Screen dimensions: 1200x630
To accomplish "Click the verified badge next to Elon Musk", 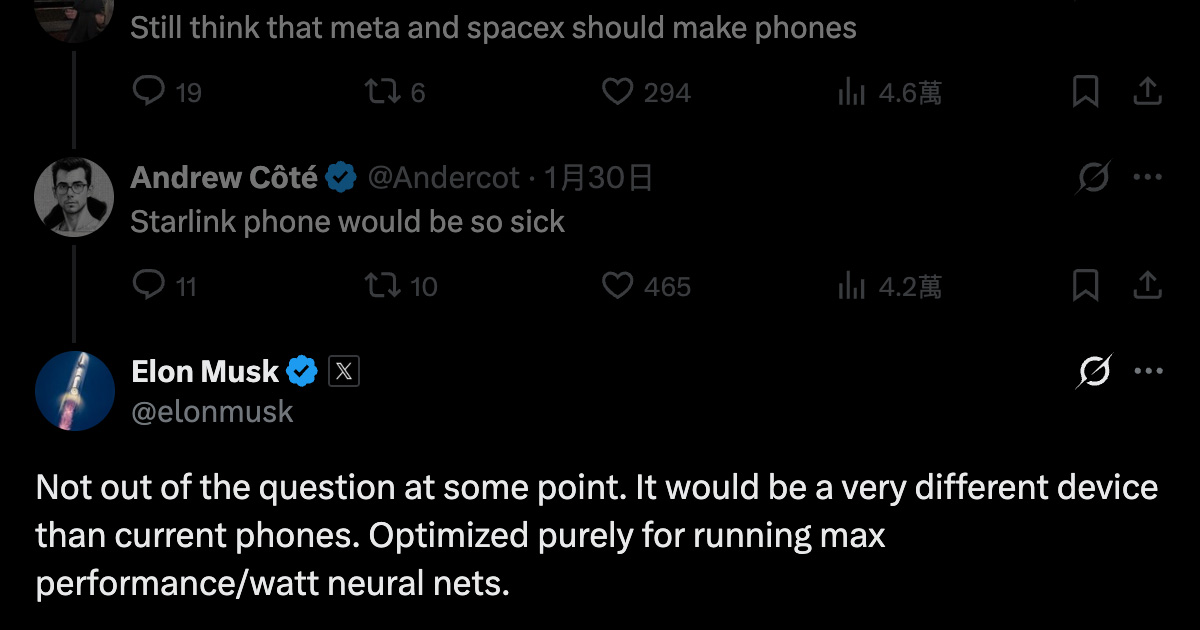I will coord(300,370).
